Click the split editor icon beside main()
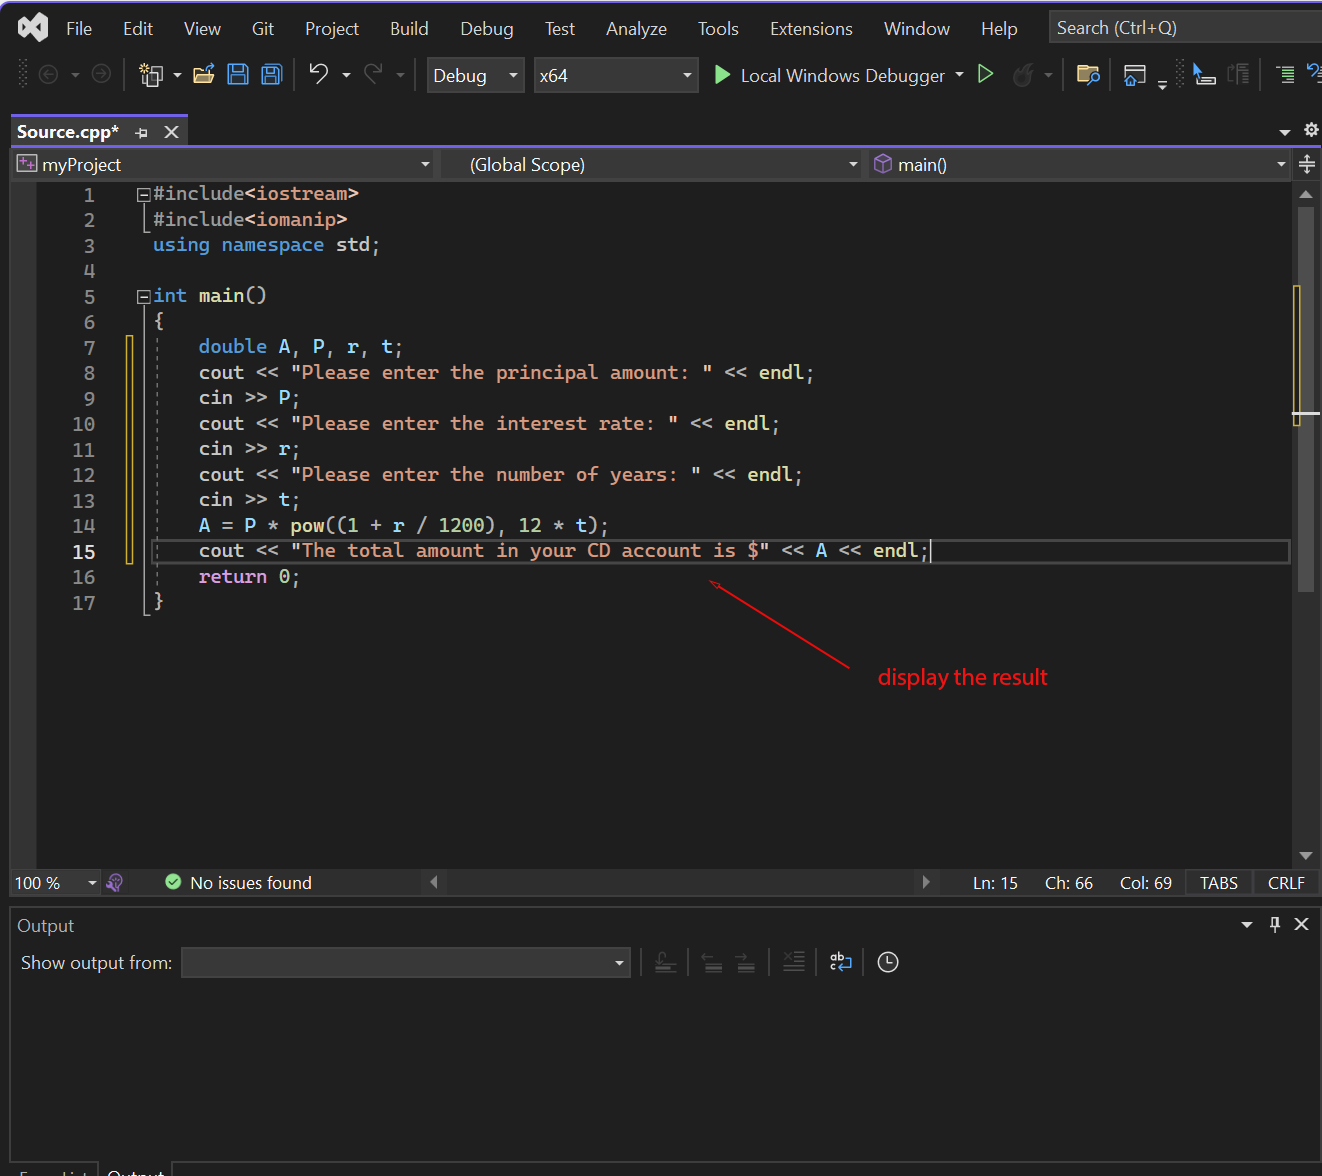1322x1176 pixels. [x=1307, y=164]
